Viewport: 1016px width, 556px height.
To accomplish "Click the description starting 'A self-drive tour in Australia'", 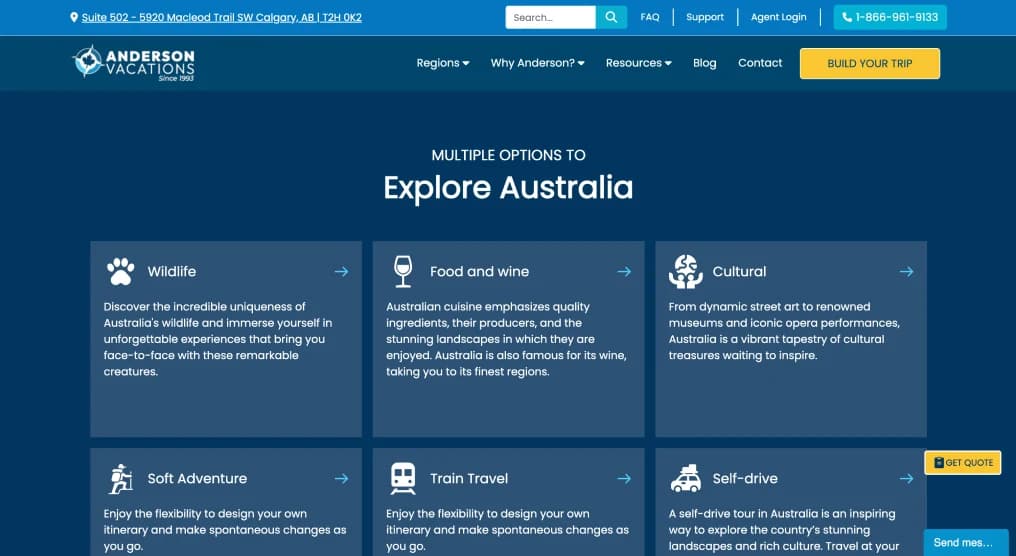I will tap(784, 530).
